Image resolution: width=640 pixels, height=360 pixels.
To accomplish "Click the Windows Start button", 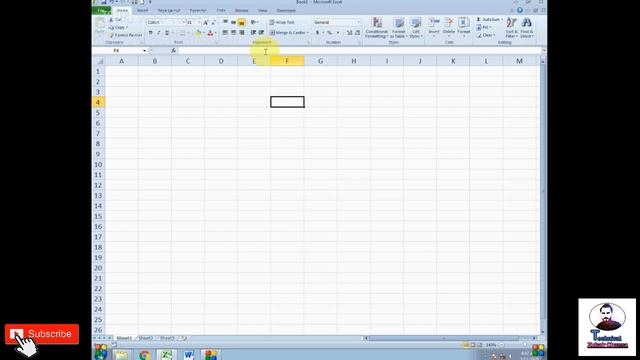I will [x=101, y=353].
